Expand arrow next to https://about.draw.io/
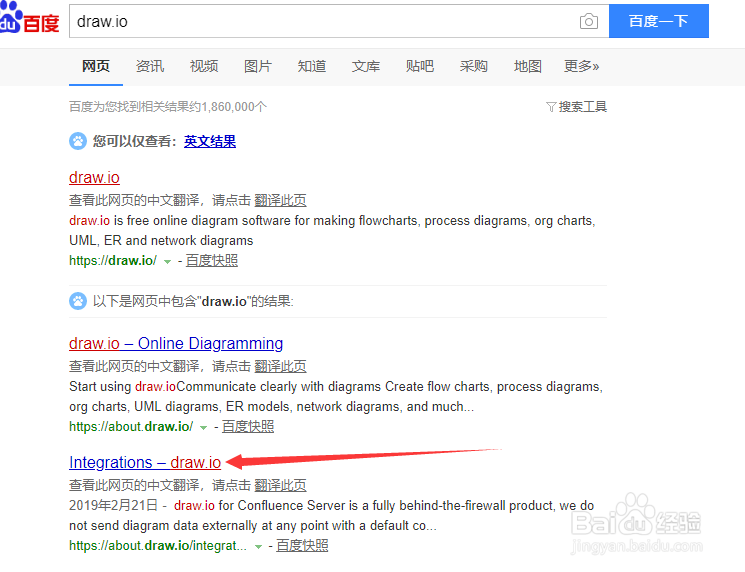745x572 pixels. click(203, 428)
